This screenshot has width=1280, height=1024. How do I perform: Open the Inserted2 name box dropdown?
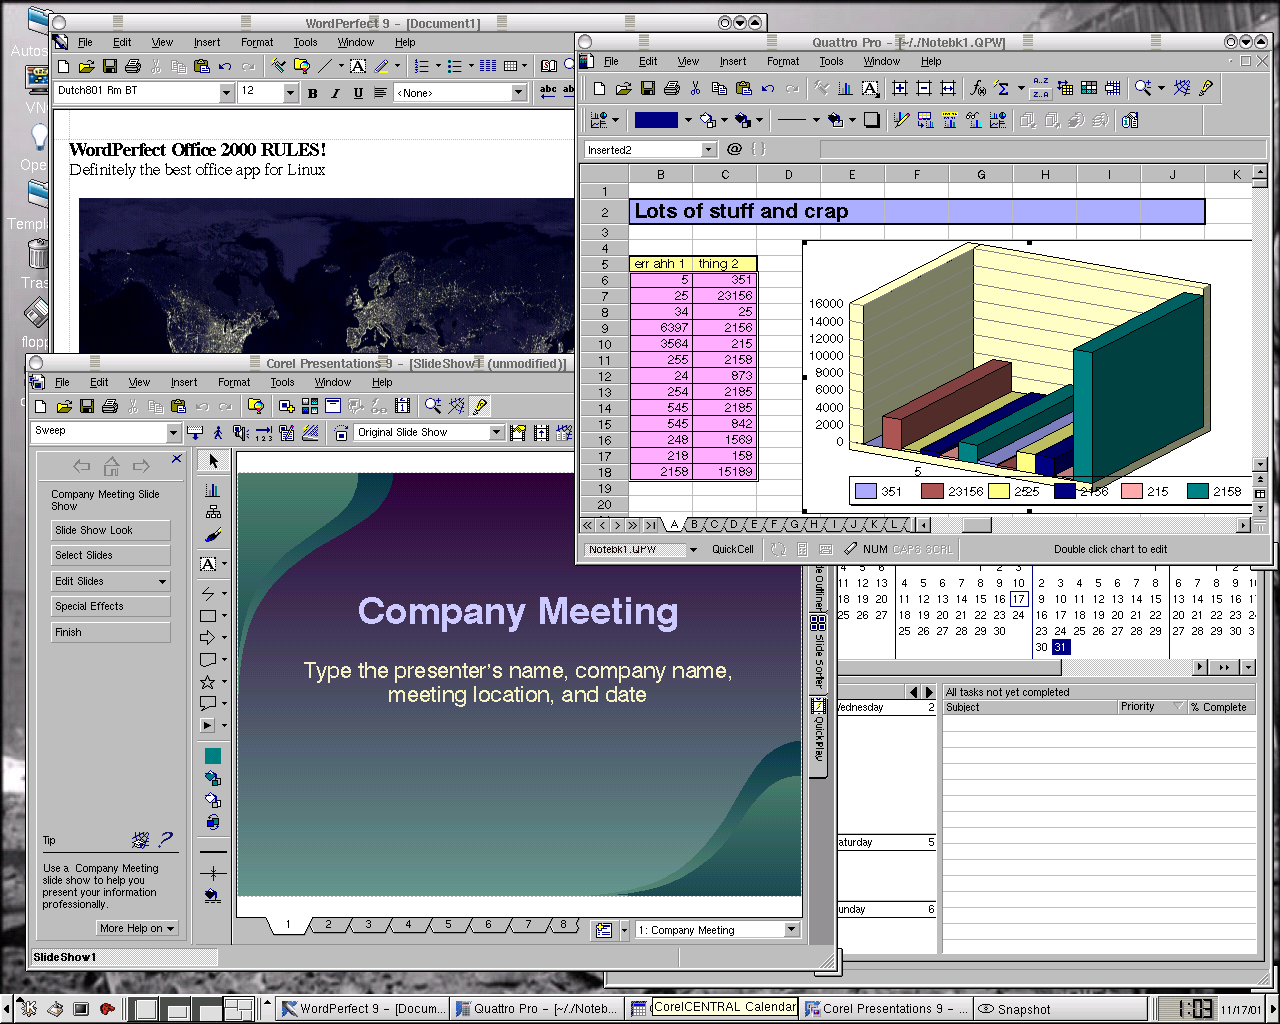pos(709,149)
